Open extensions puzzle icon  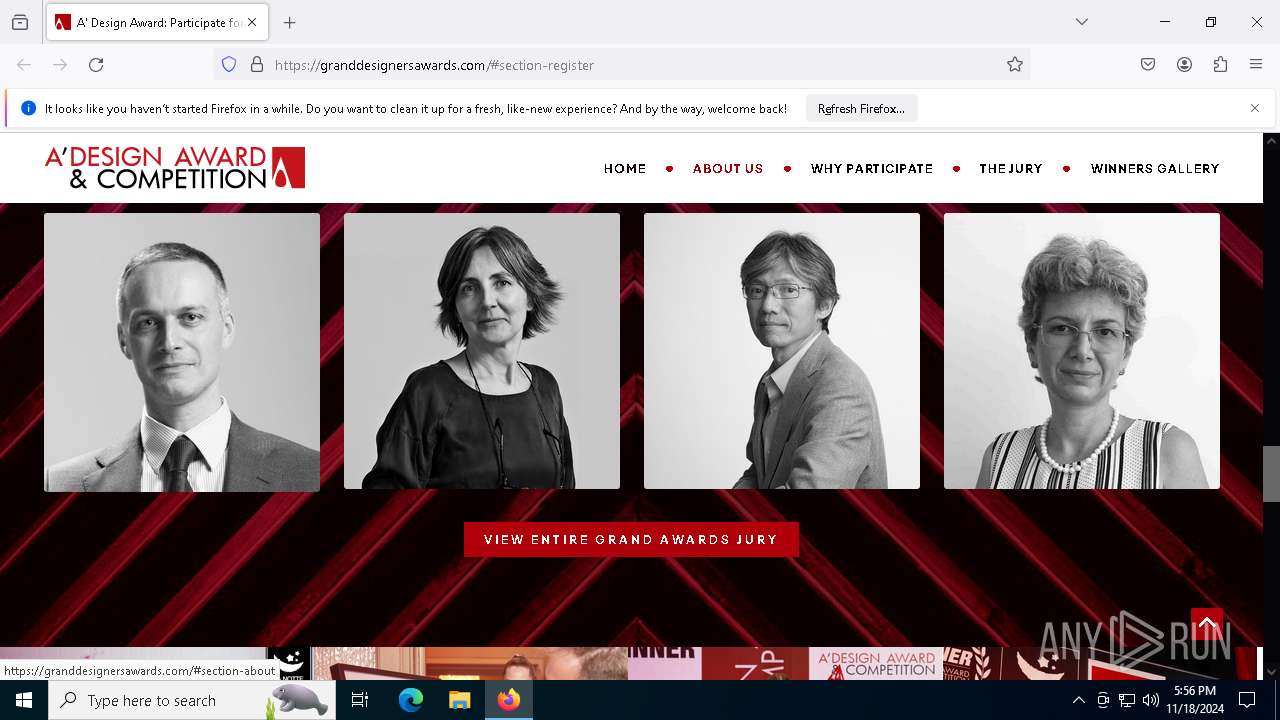pos(1220,65)
